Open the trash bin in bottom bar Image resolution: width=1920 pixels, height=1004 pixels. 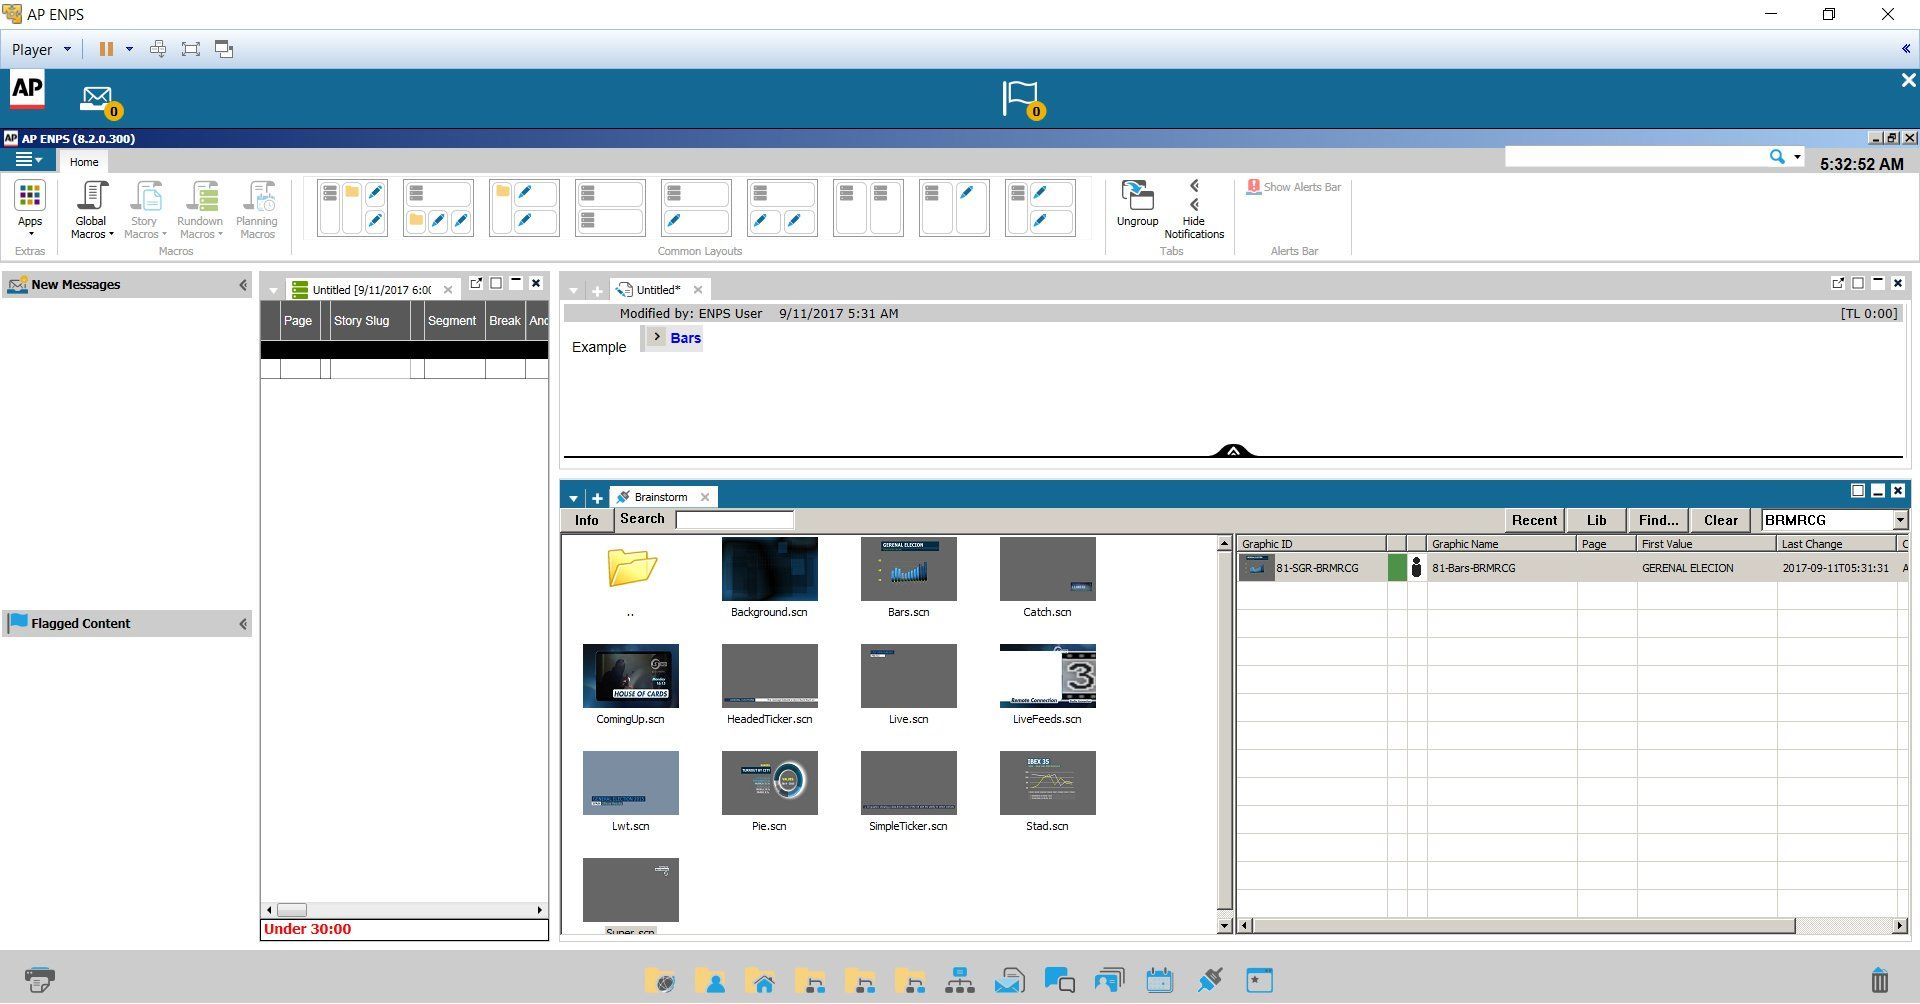1879,980
